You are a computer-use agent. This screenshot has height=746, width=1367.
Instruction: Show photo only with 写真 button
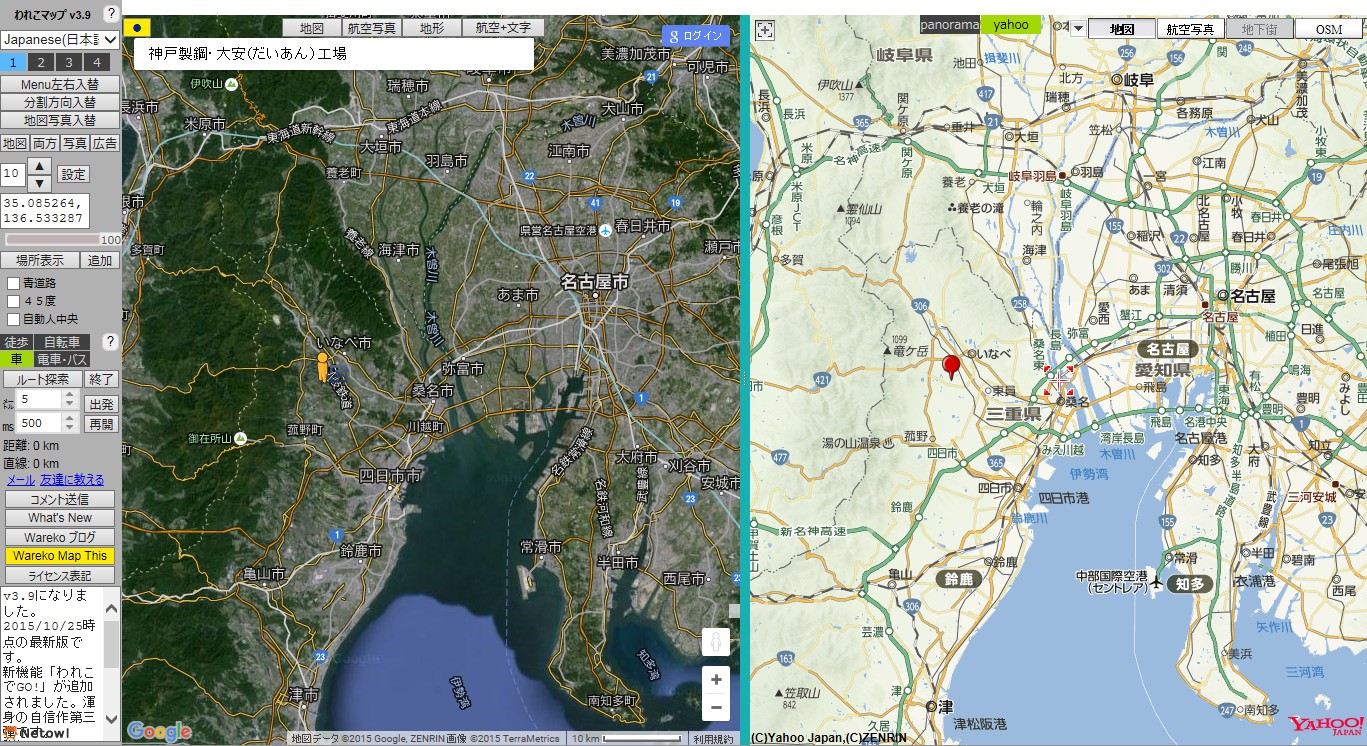pos(75,143)
